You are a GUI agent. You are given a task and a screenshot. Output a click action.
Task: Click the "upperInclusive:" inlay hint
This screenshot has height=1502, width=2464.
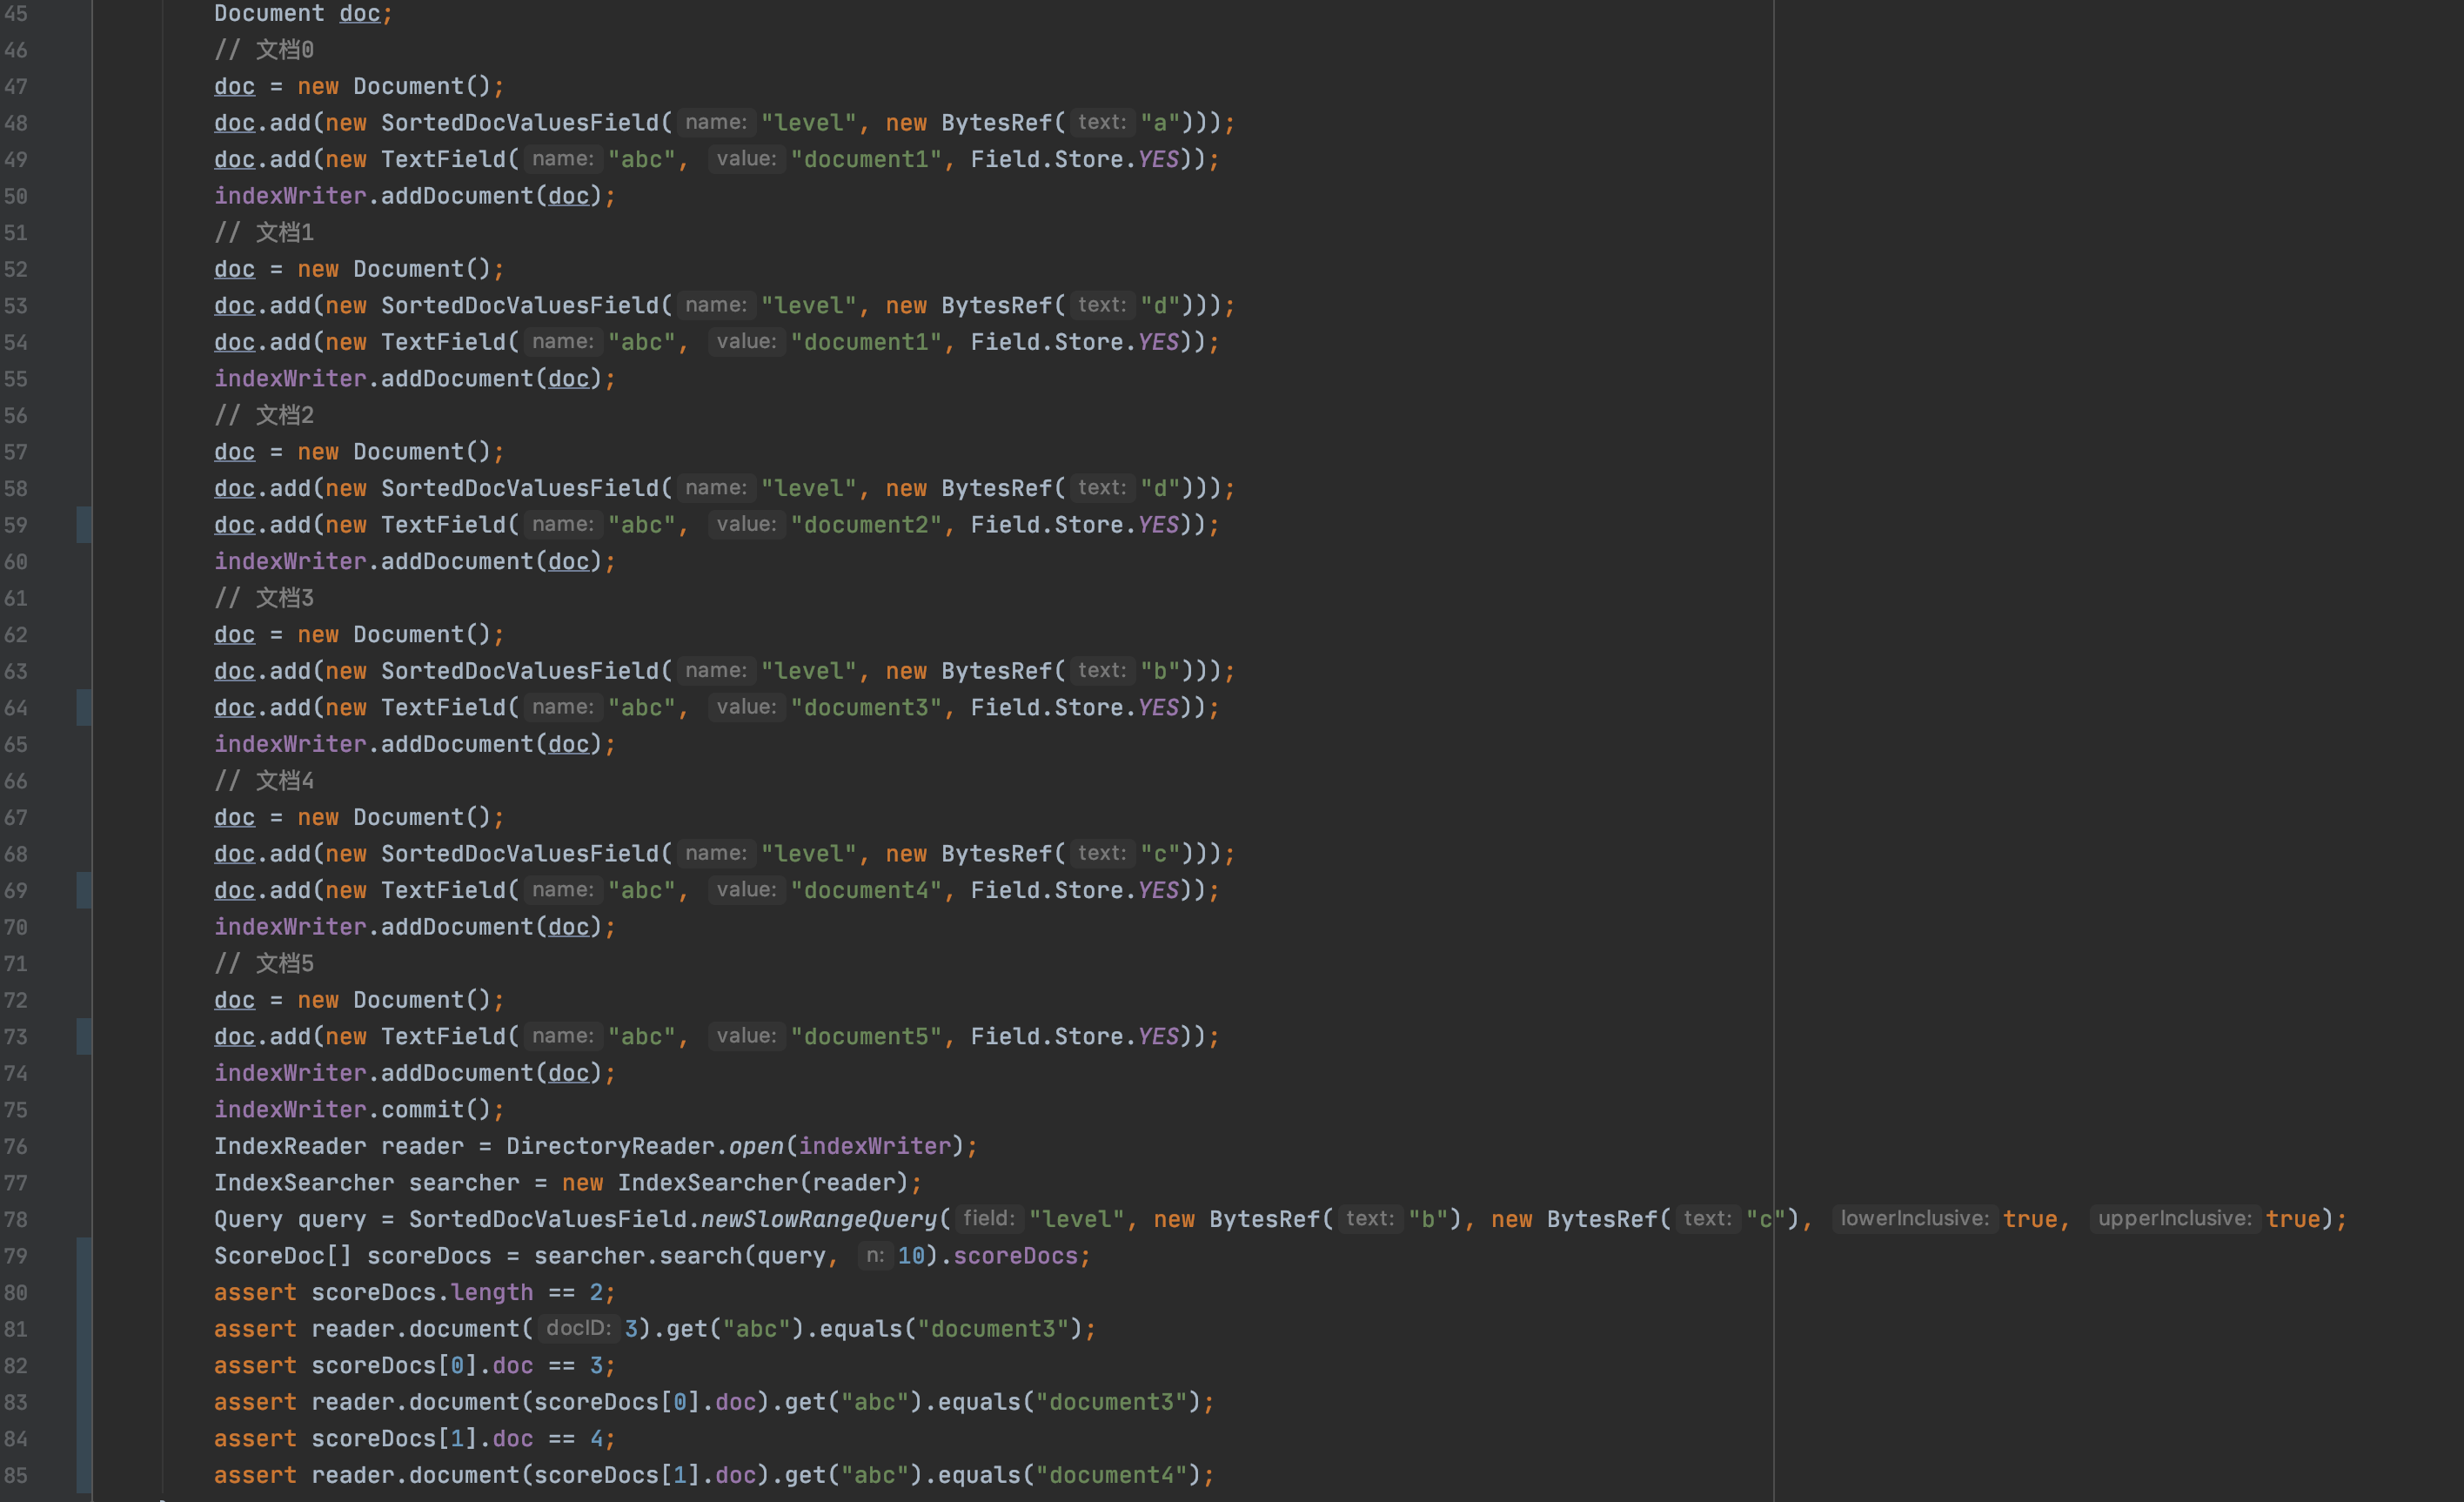[2174, 1219]
